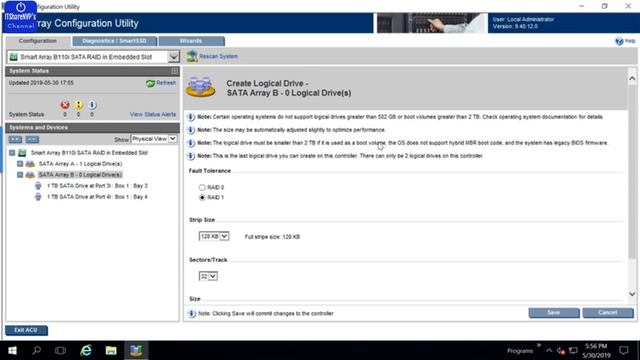
Task: Click the collapse all tree icon
Action: 32,140
